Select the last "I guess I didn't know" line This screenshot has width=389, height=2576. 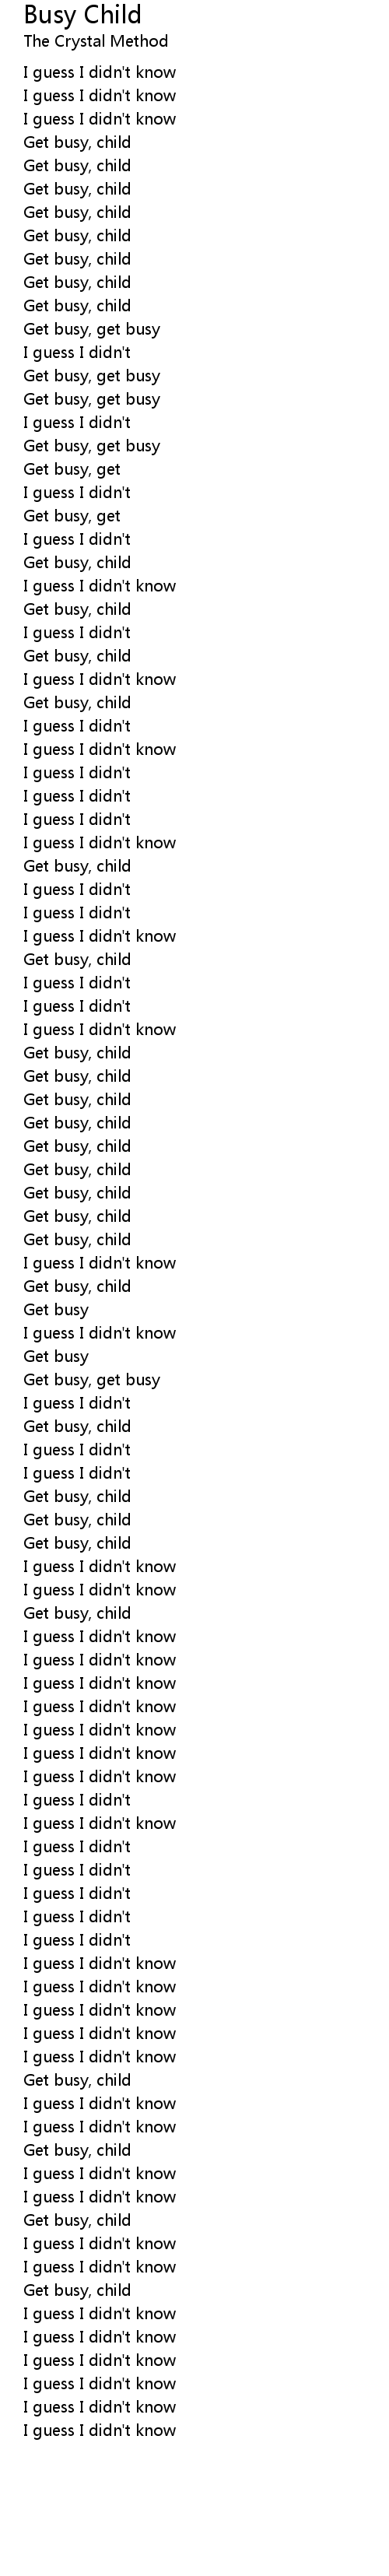pos(100,2431)
